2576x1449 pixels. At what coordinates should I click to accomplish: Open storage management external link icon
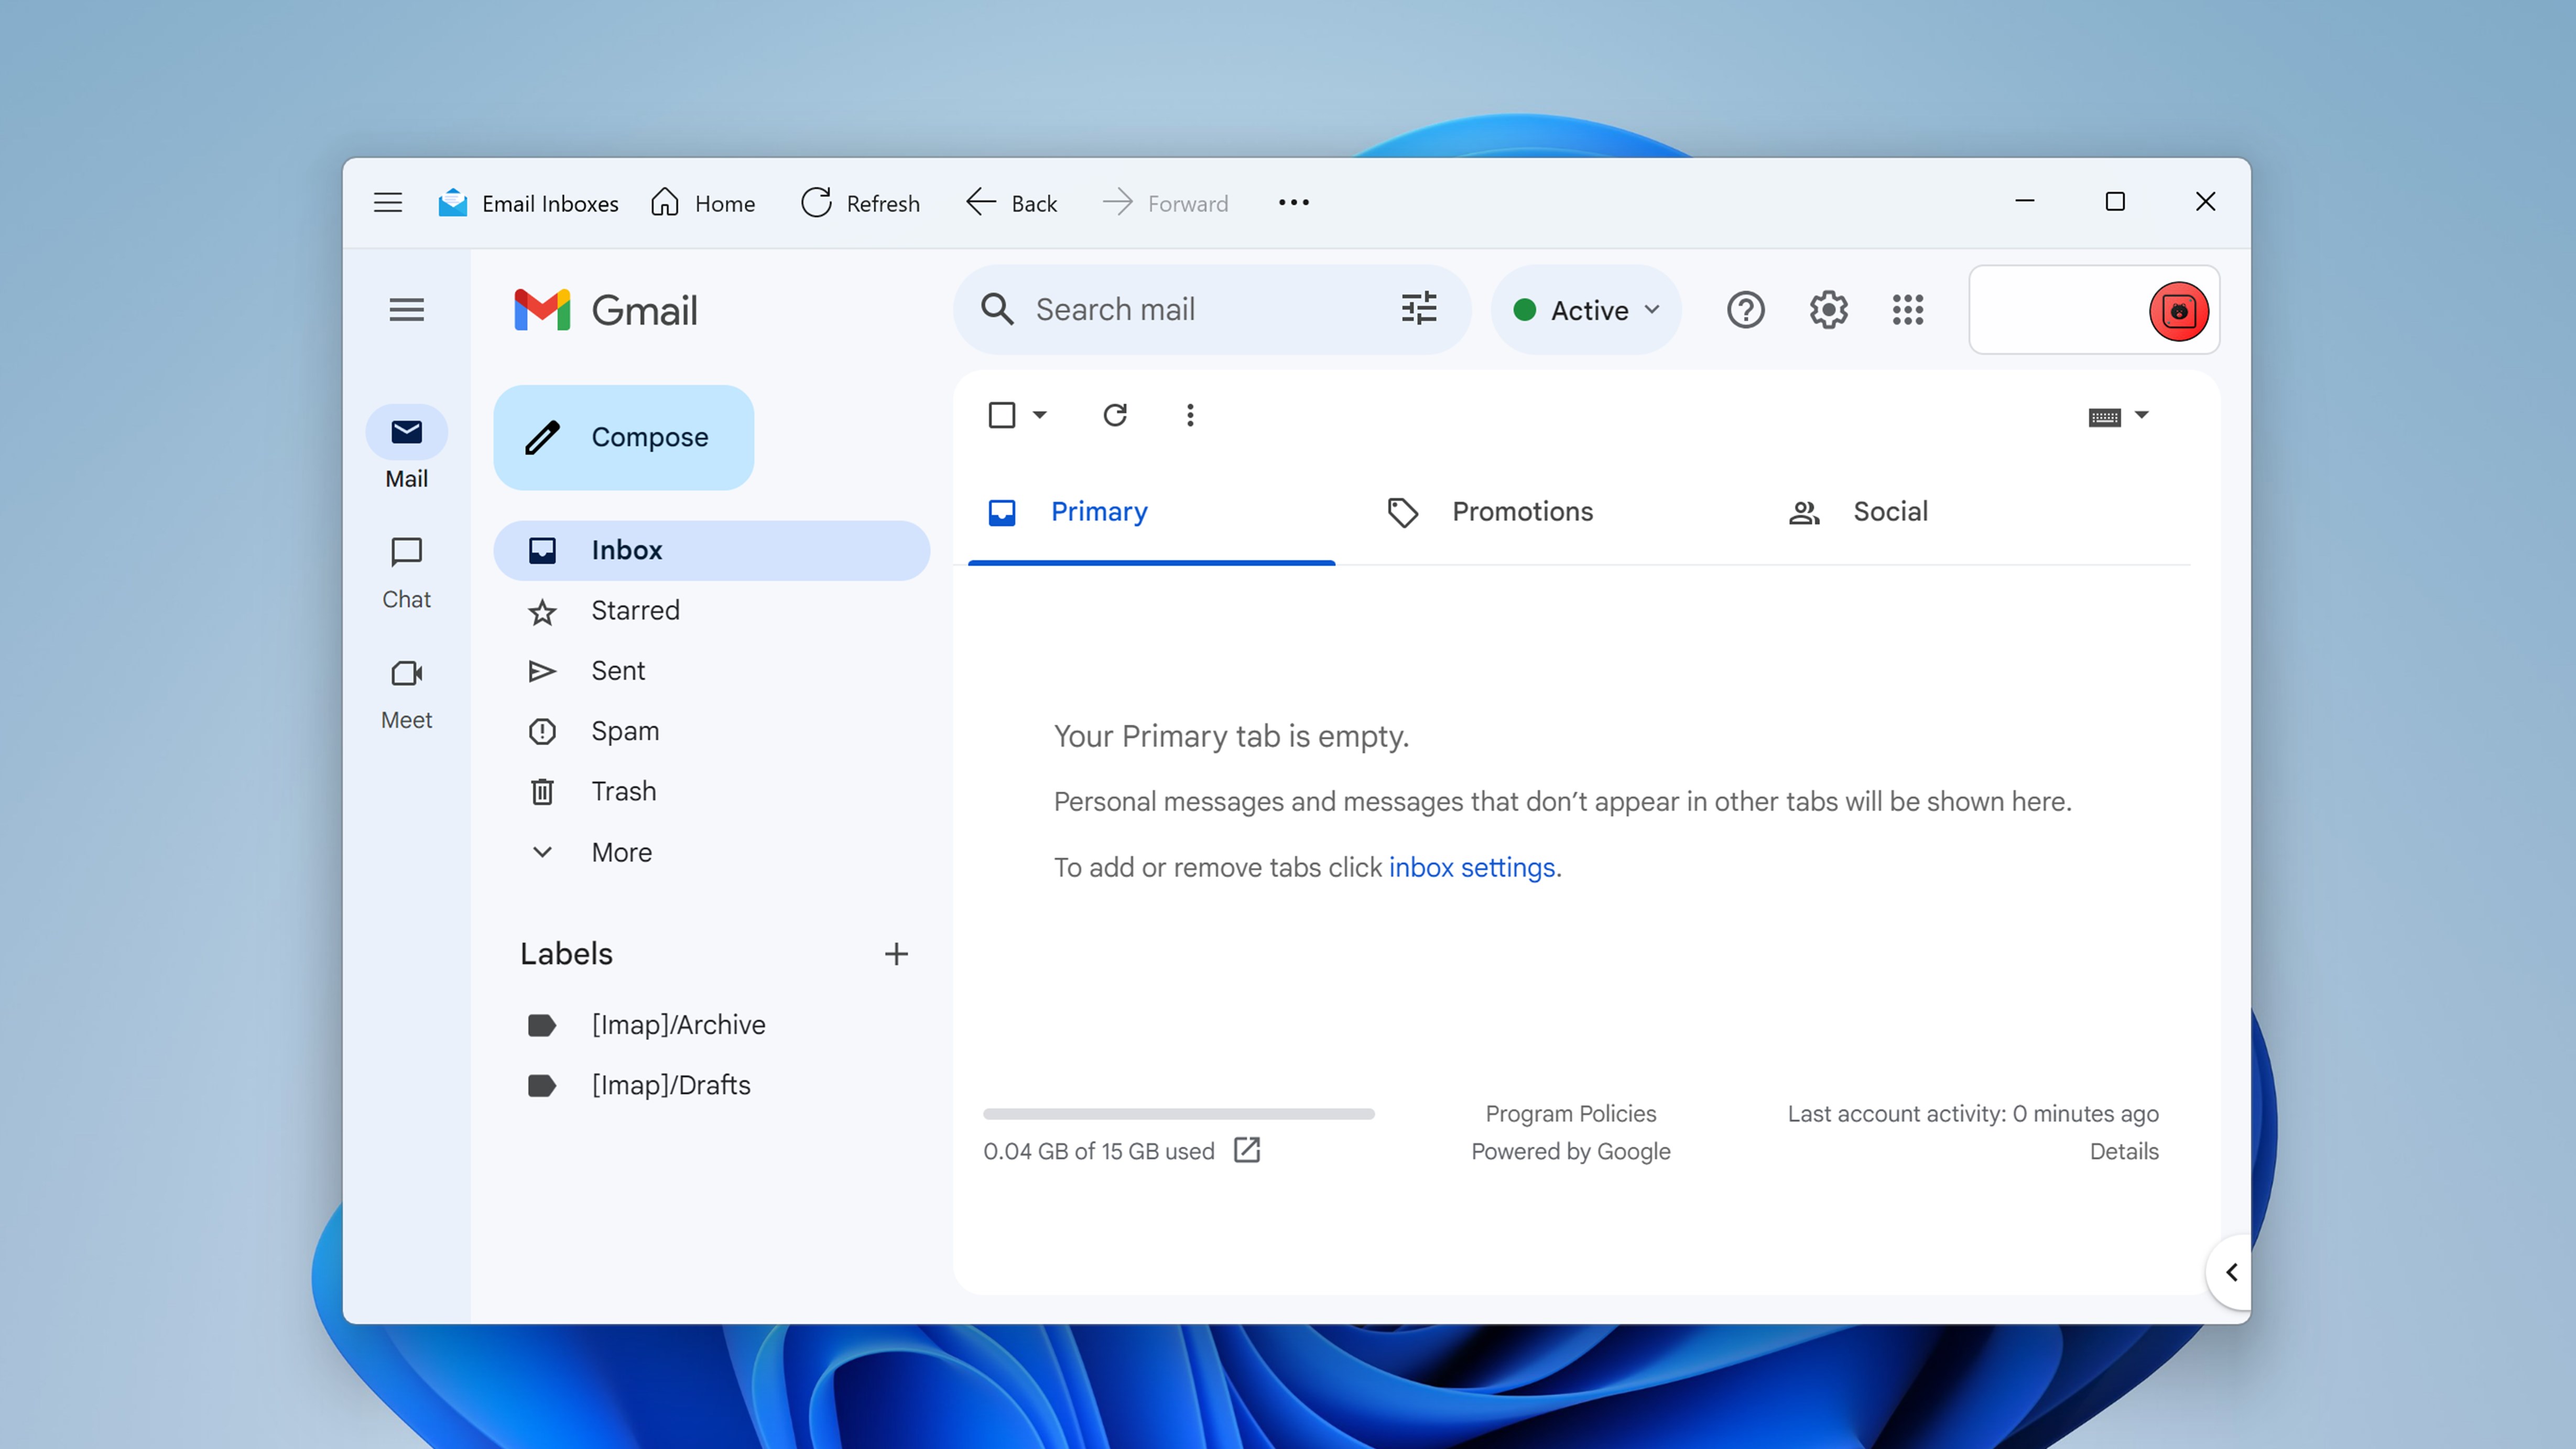click(1247, 1150)
